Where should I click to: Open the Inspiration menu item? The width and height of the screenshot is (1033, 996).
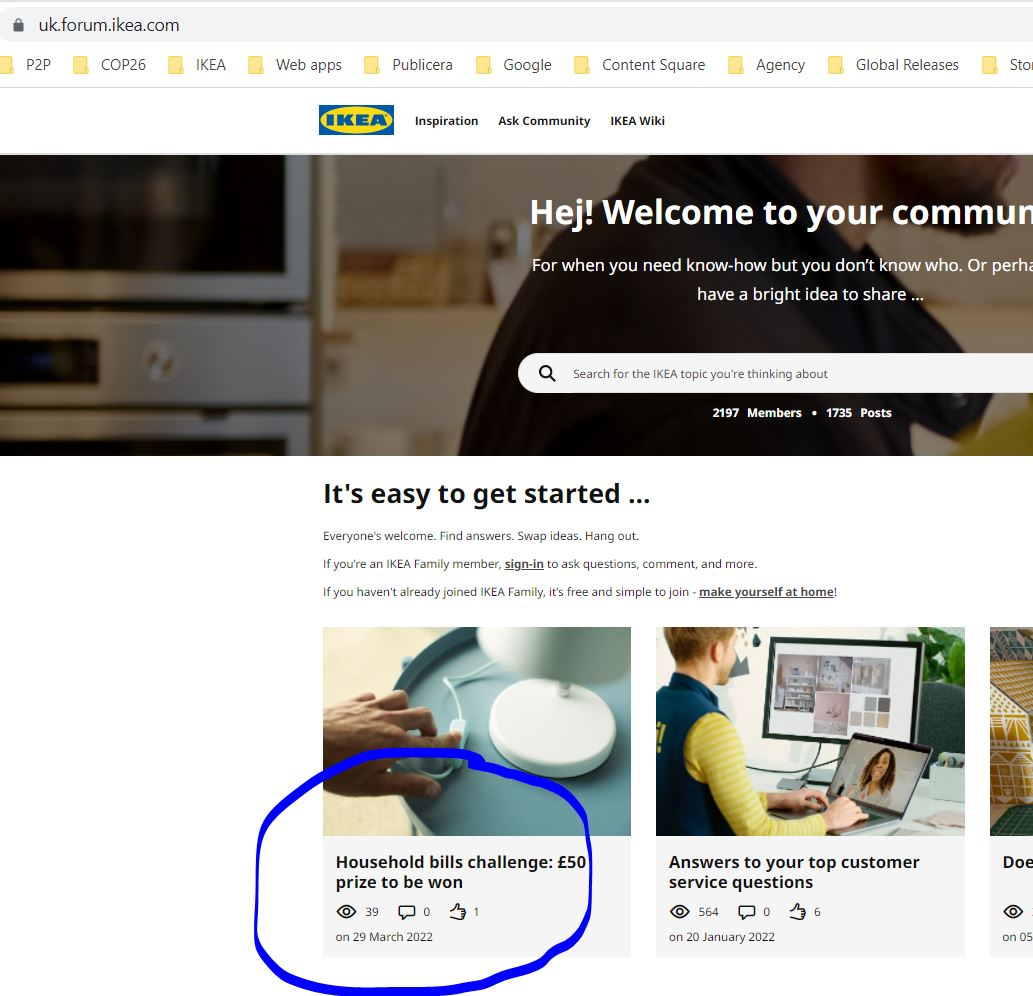tap(446, 121)
